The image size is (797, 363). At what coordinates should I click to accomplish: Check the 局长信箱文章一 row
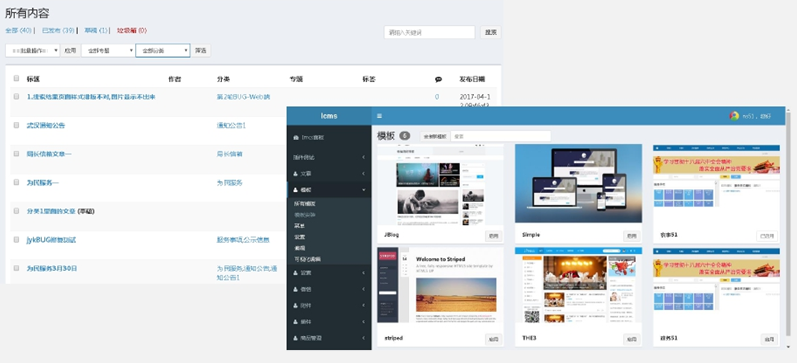click(16, 153)
